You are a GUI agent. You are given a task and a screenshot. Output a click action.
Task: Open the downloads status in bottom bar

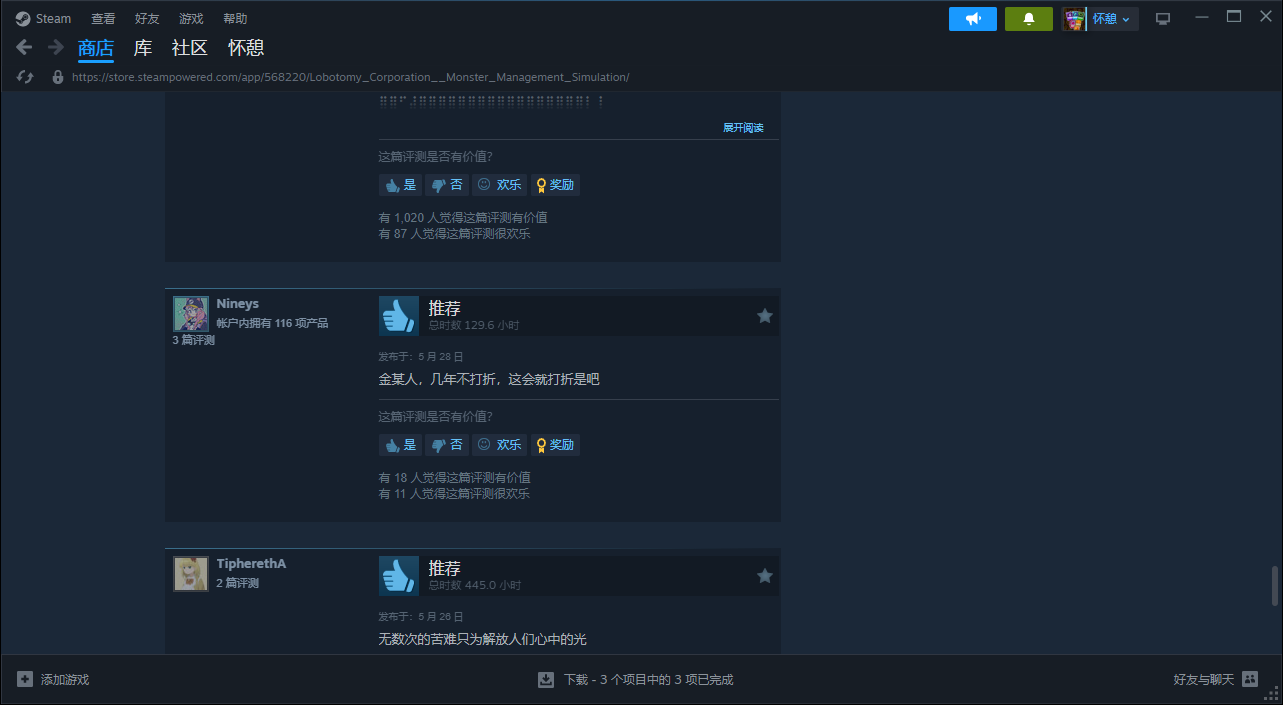coord(635,680)
